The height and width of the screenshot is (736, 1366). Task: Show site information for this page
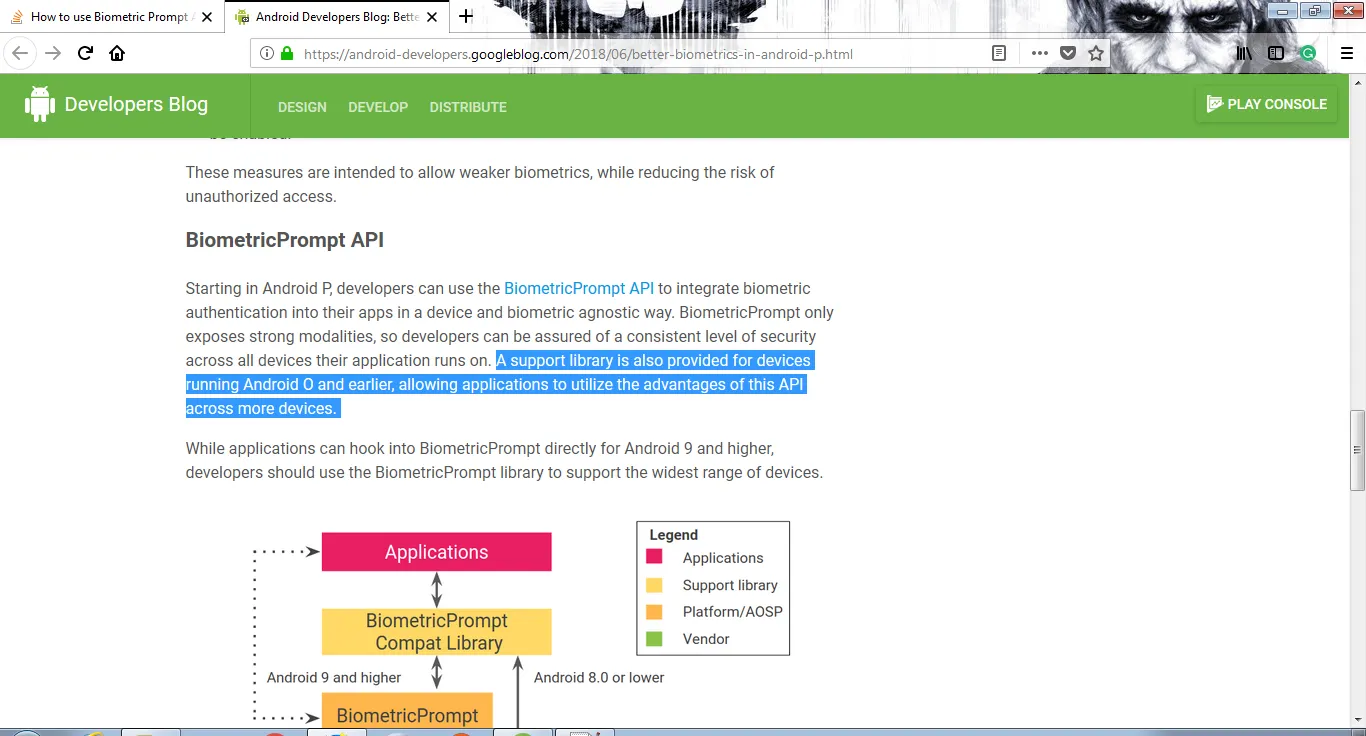pyautogui.click(x=267, y=54)
